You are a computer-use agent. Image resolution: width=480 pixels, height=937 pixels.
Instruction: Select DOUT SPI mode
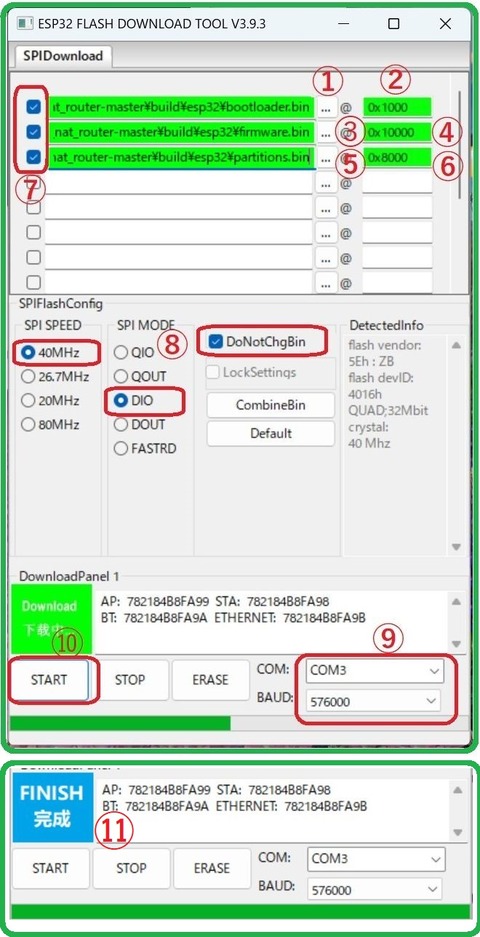[x=139, y=424]
